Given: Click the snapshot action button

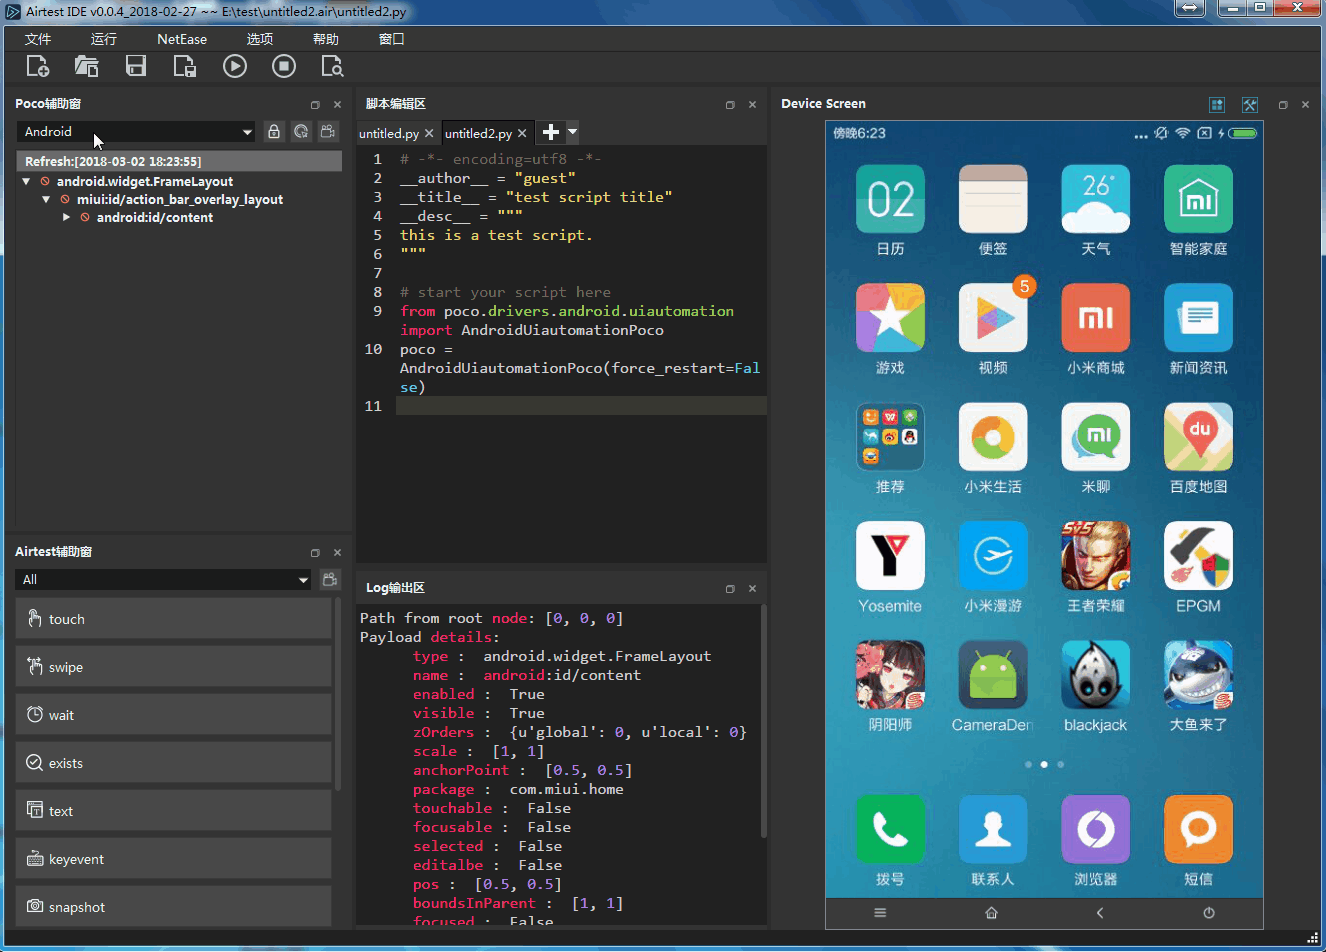Looking at the screenshot, I should coord(172,906).
